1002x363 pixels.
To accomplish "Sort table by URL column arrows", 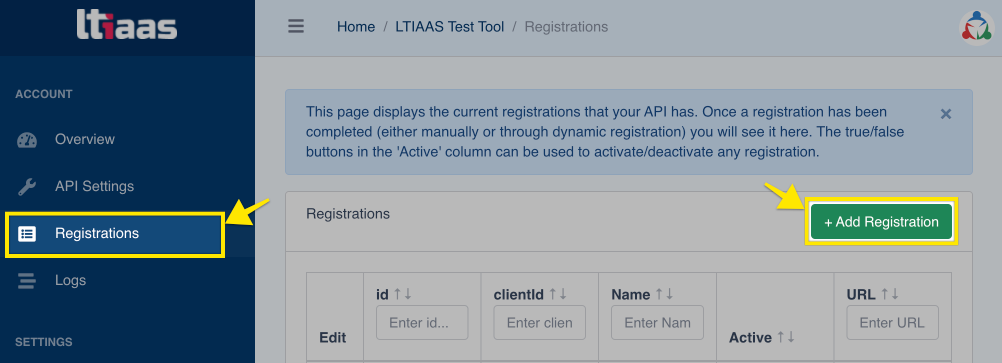I will [890, 294].
